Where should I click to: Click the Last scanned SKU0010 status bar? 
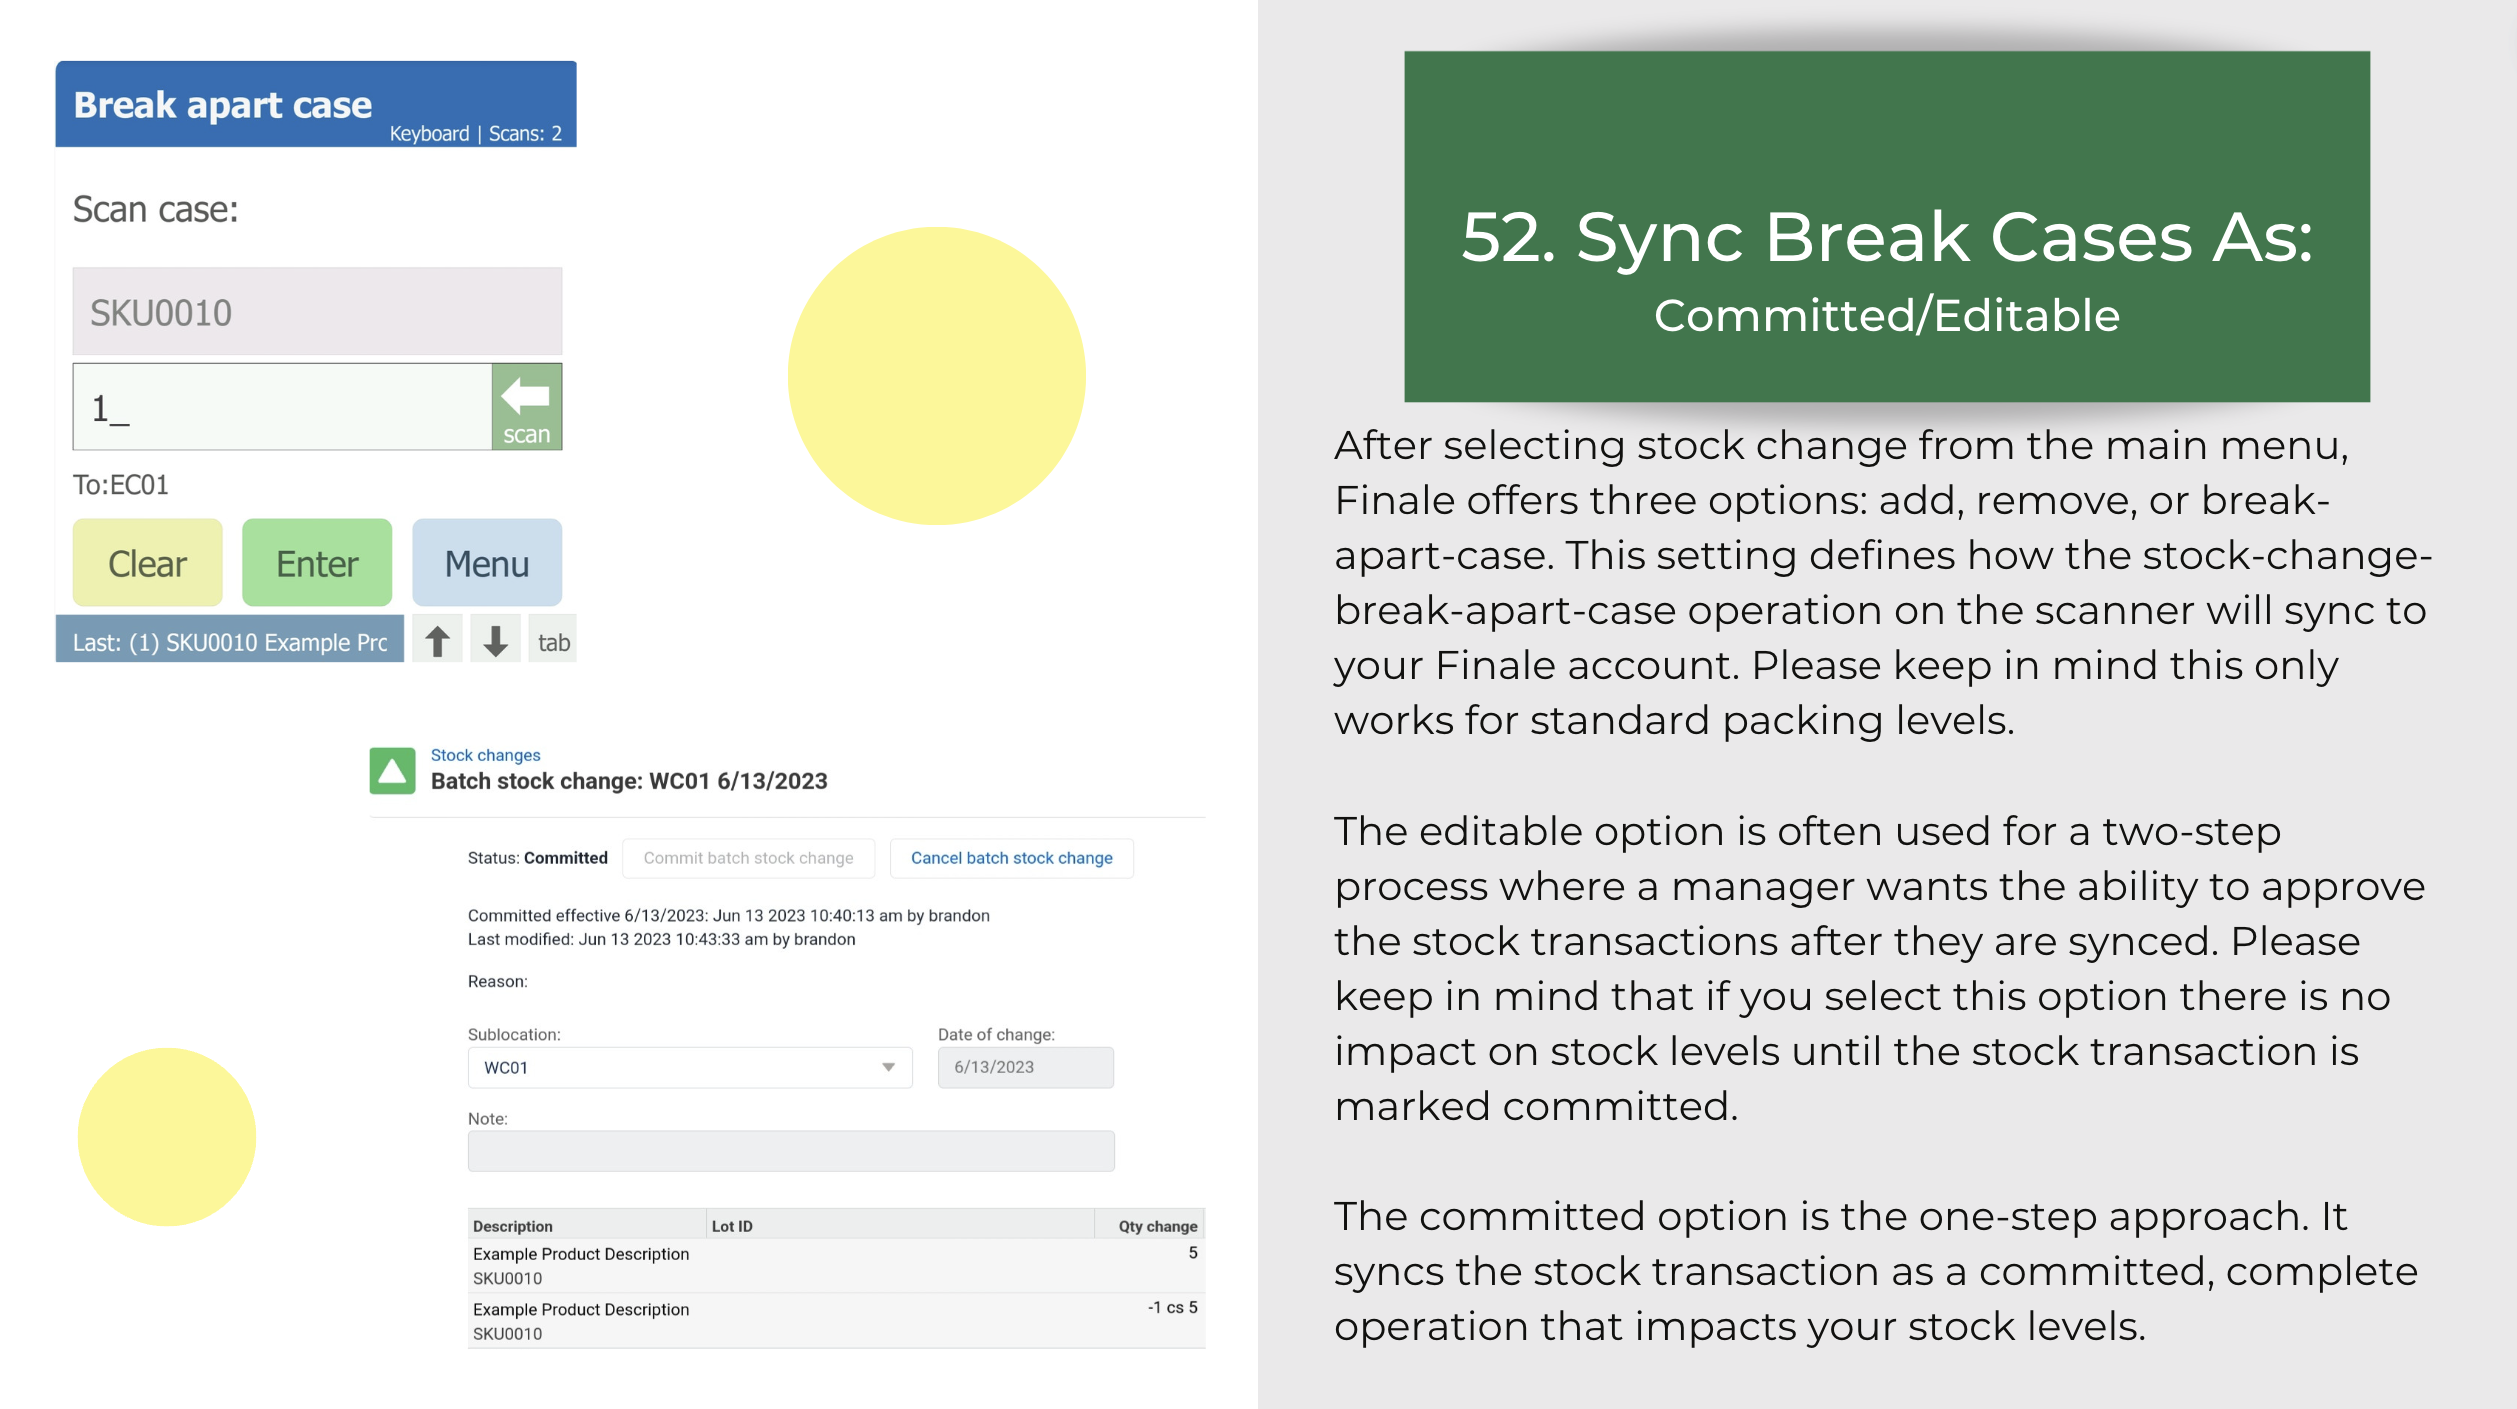(x=230, y=640)
